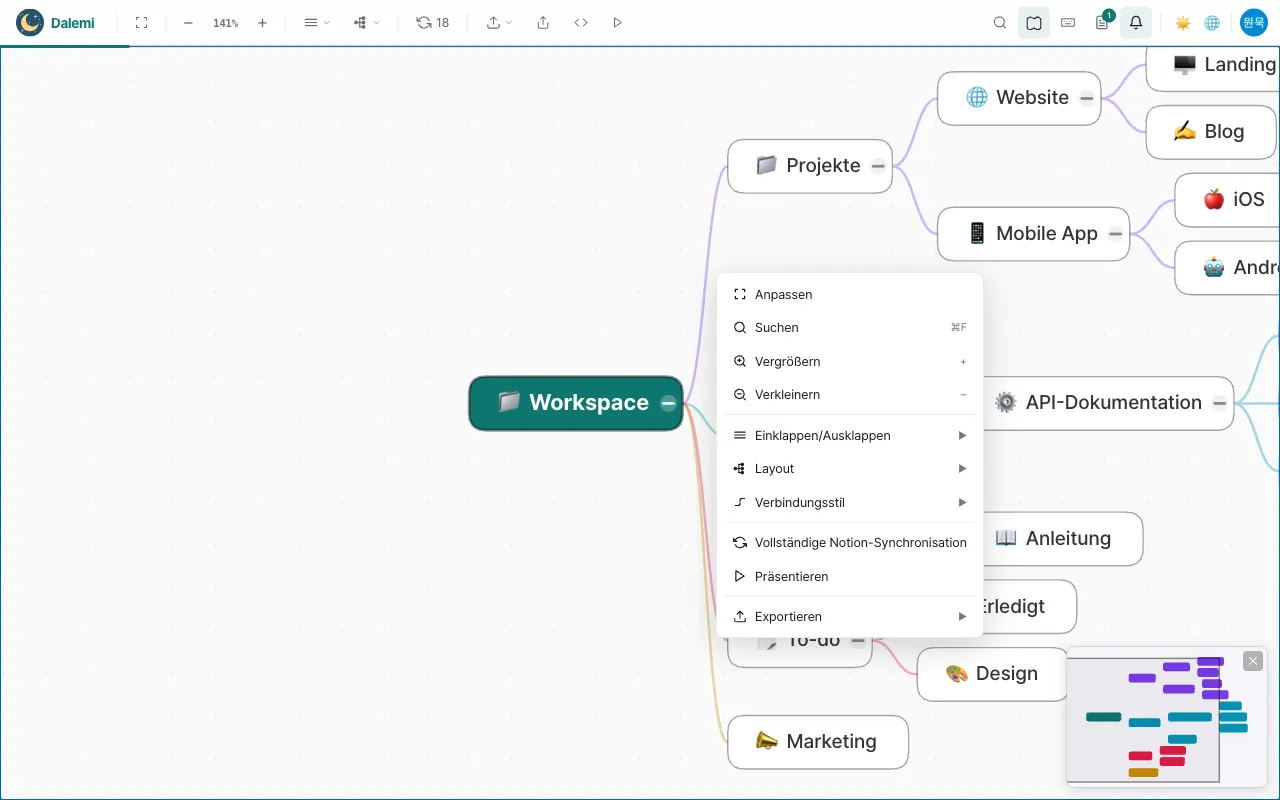
Task: Collapse the Projekte node
Action: (878, 166)
